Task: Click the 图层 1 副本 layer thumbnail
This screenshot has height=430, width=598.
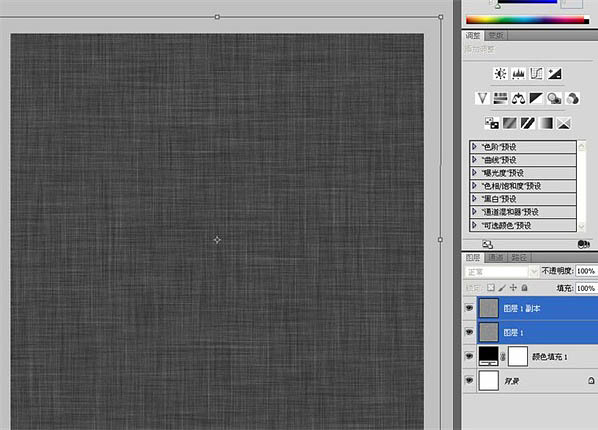Action: [x=489, y=308]
